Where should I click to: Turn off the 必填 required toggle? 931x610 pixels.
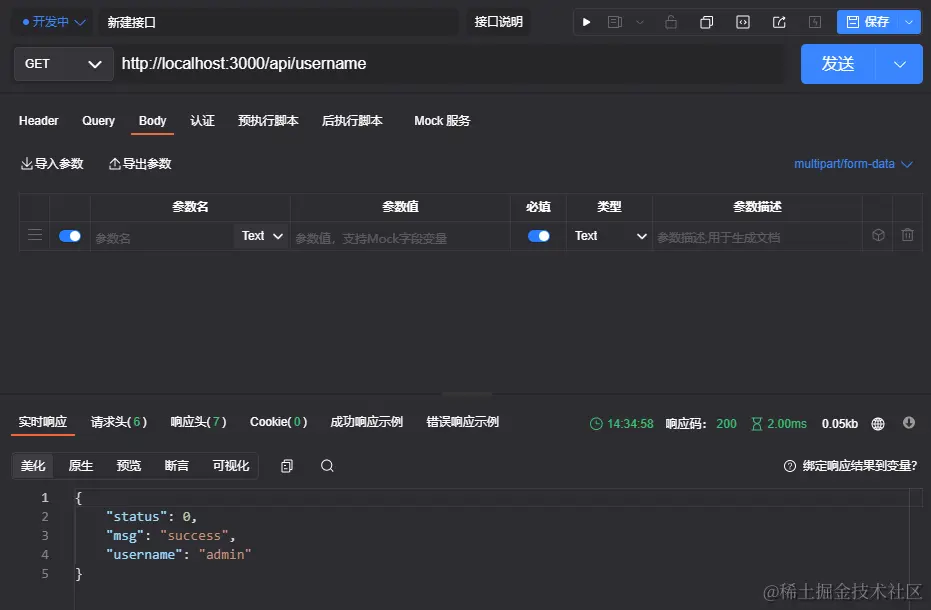point(538,235)
